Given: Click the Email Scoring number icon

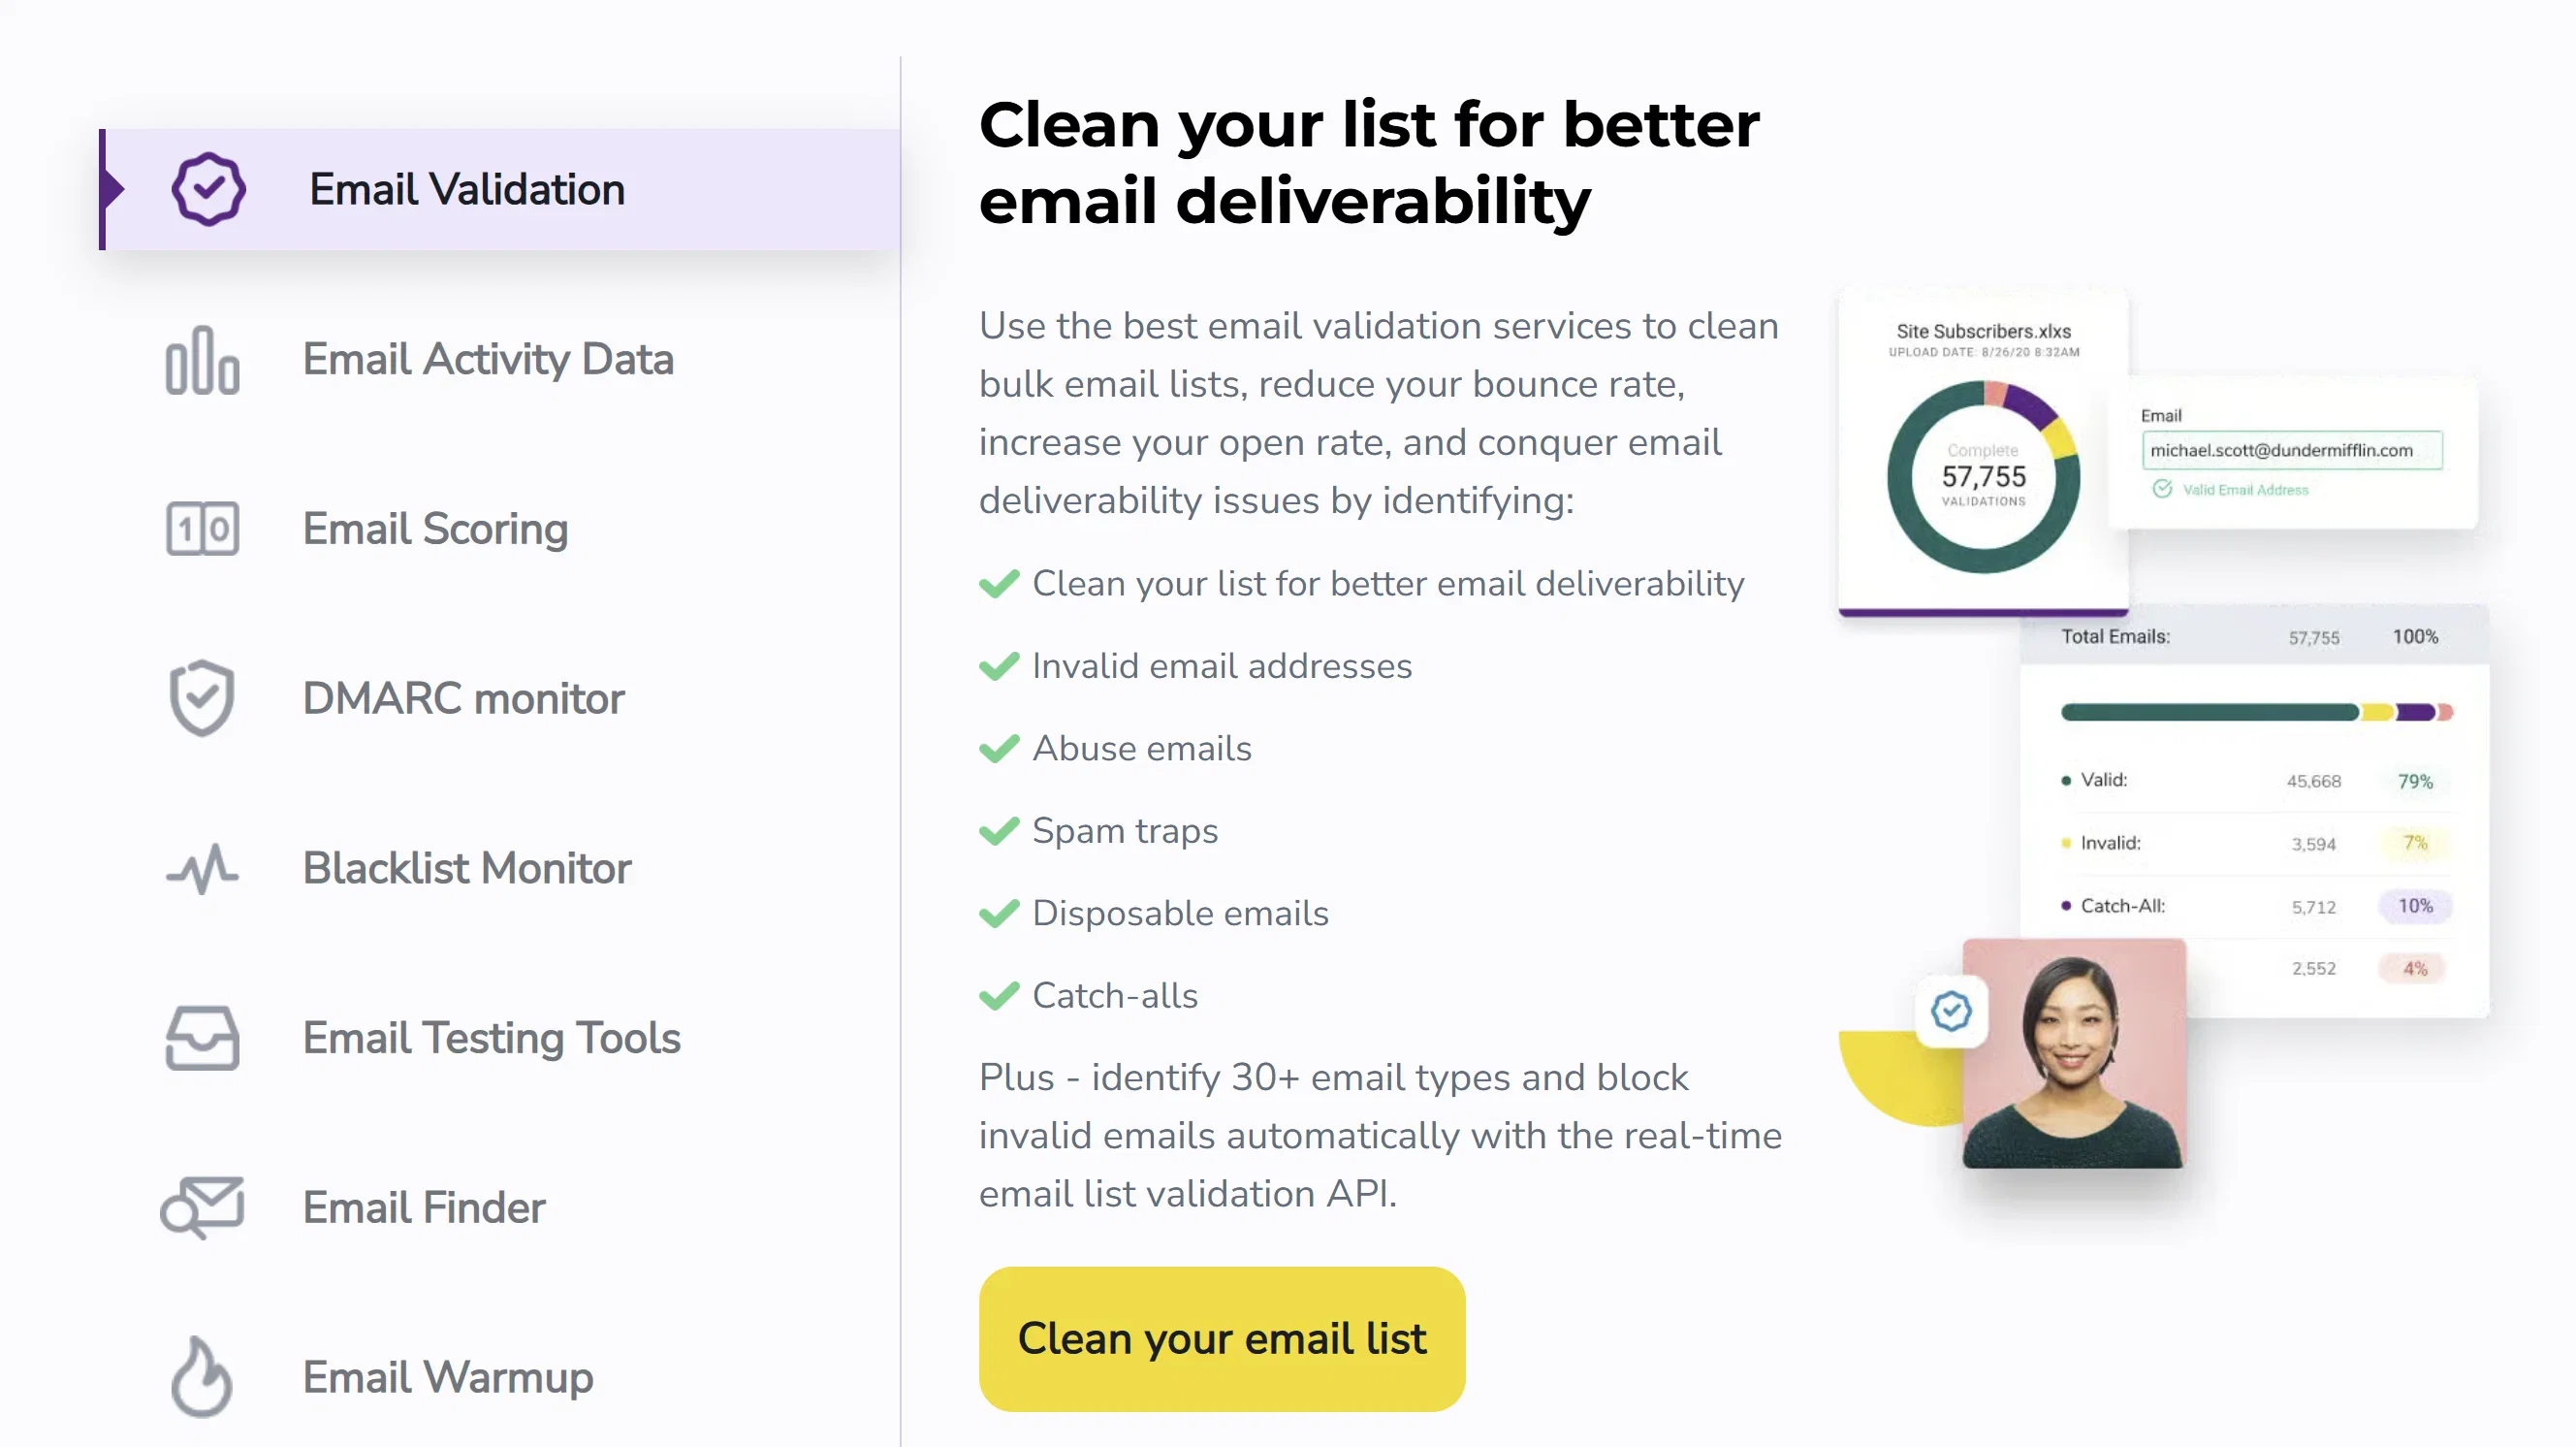Looking at the screenshot, I should pyautogui.click(x=202, y=529).
